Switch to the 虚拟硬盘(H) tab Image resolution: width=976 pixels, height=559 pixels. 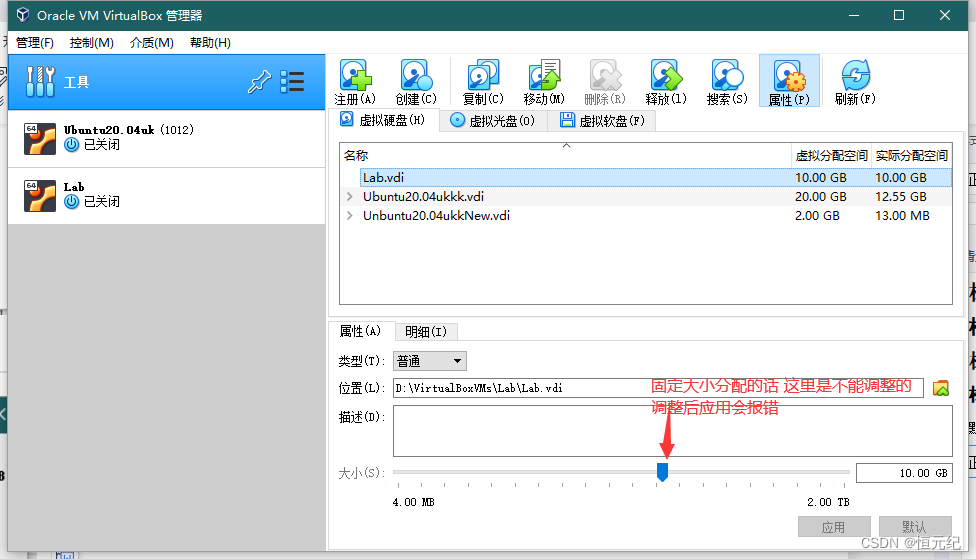point(383,120)
